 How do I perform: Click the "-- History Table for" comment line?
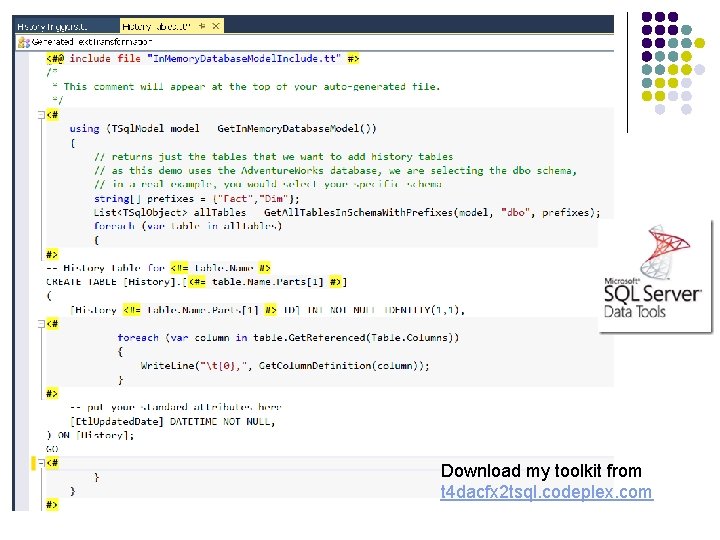point(158,268)
